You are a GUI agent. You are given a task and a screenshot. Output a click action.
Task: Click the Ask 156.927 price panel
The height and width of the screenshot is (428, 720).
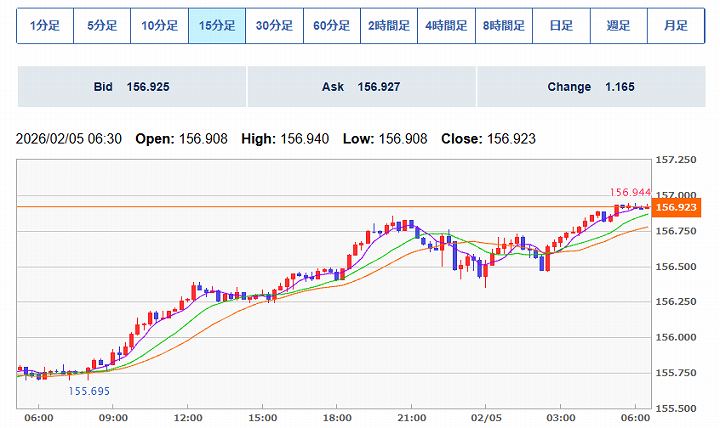click(360, 87)
